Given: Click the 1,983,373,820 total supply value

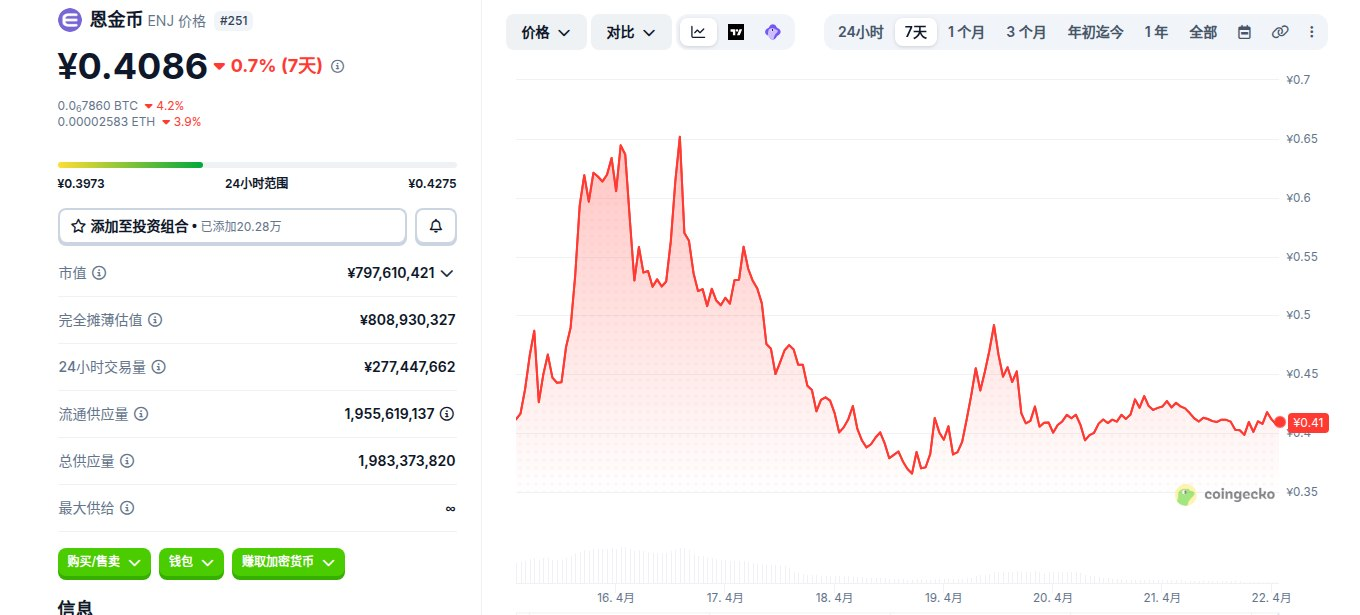Looking at the screenshot, I should coord(407,461).
